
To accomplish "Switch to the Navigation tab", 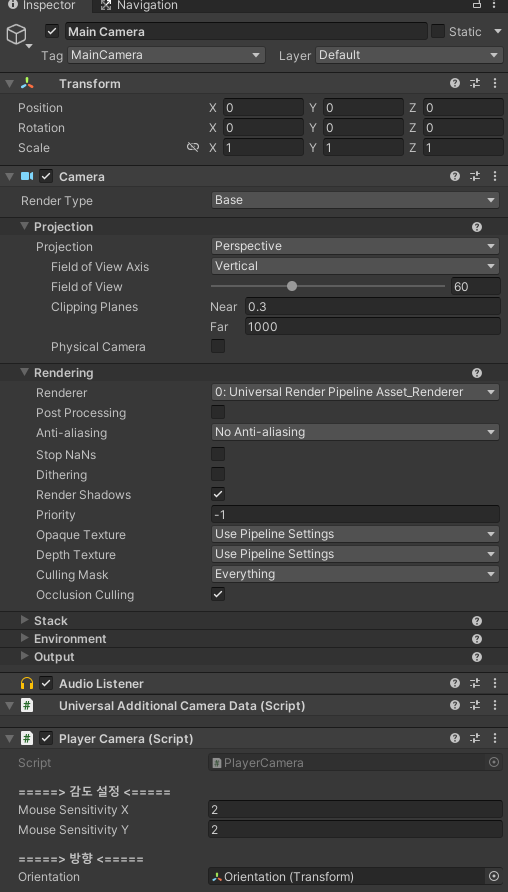I will (139, 6).
